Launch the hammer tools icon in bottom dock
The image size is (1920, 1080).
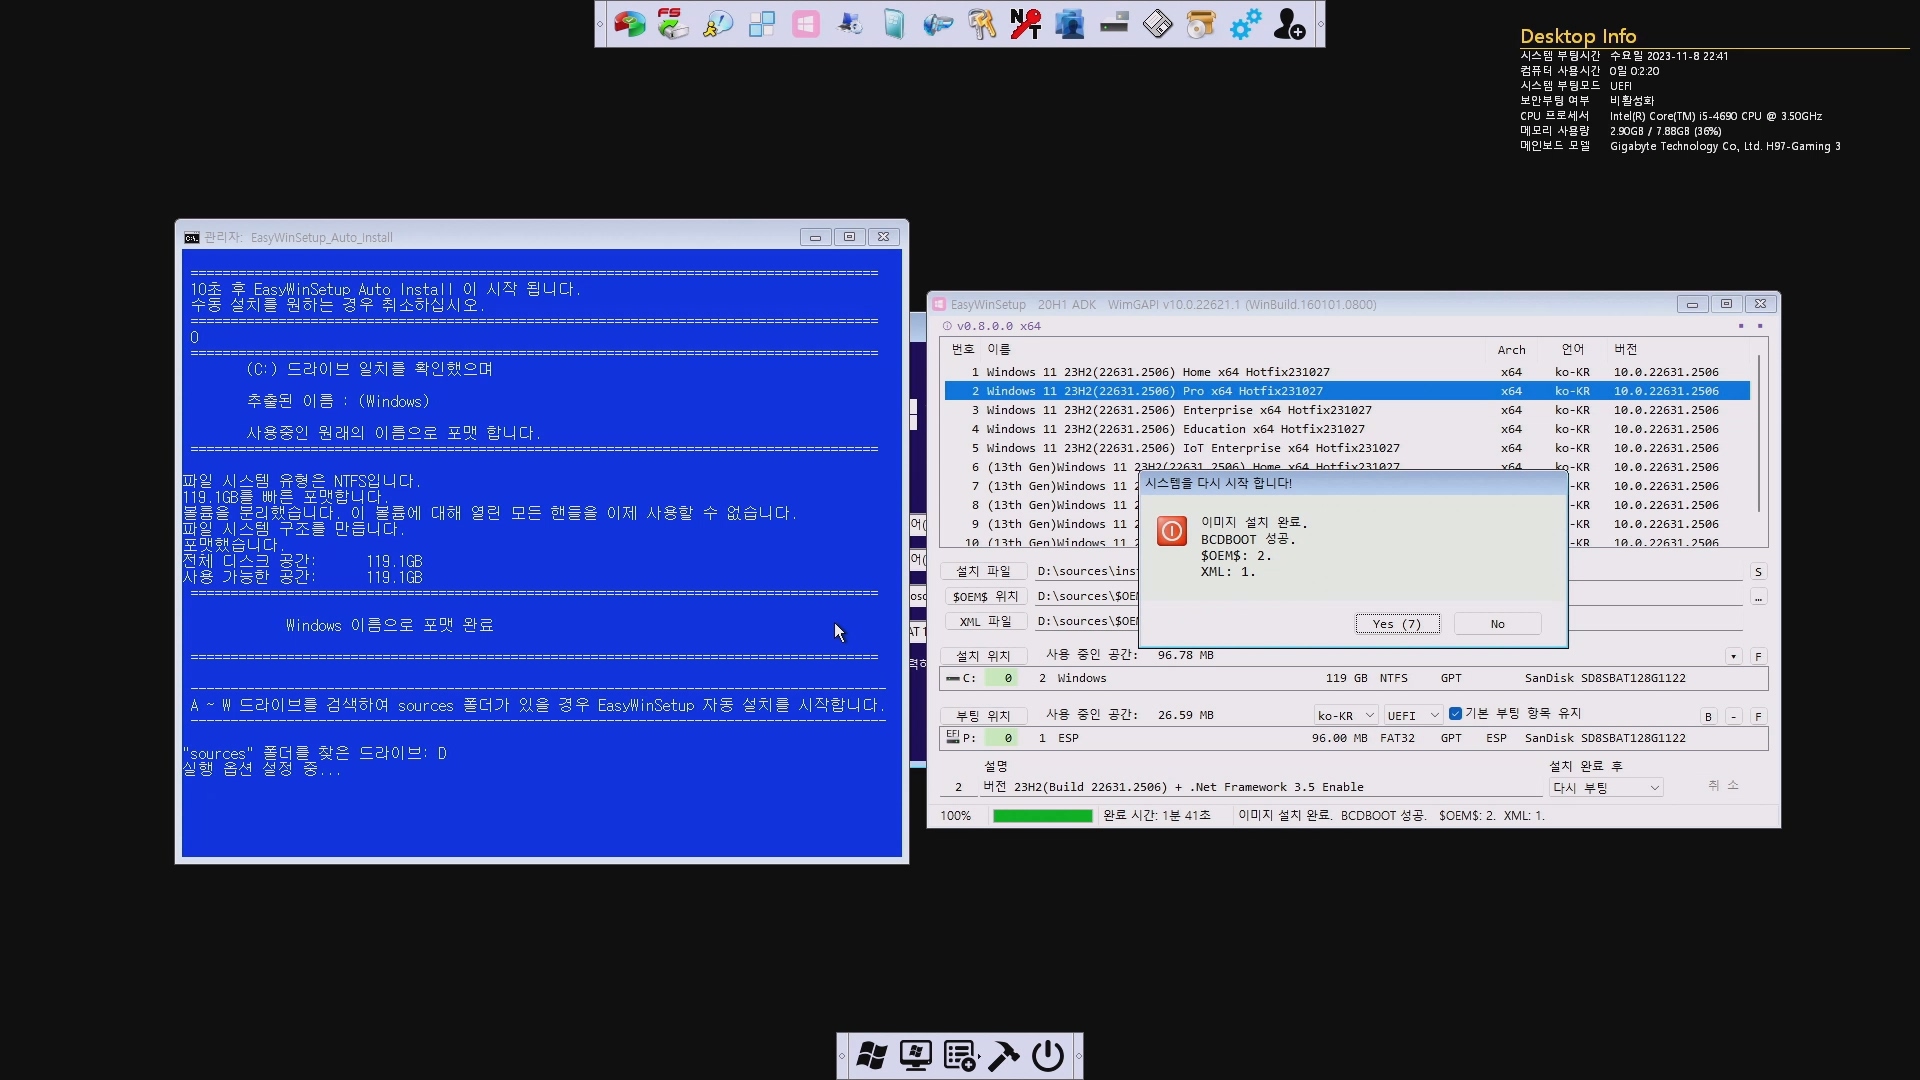click(x=1003, y=1056)
